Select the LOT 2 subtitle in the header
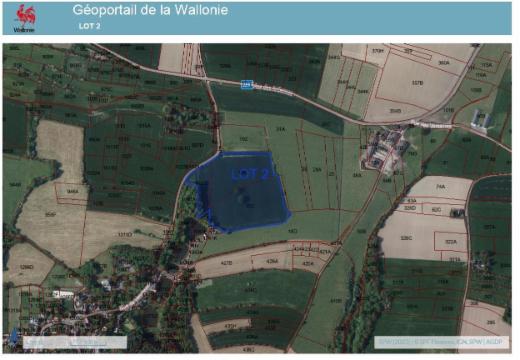This screenshot has height=360, width=520. pos(90,26)
